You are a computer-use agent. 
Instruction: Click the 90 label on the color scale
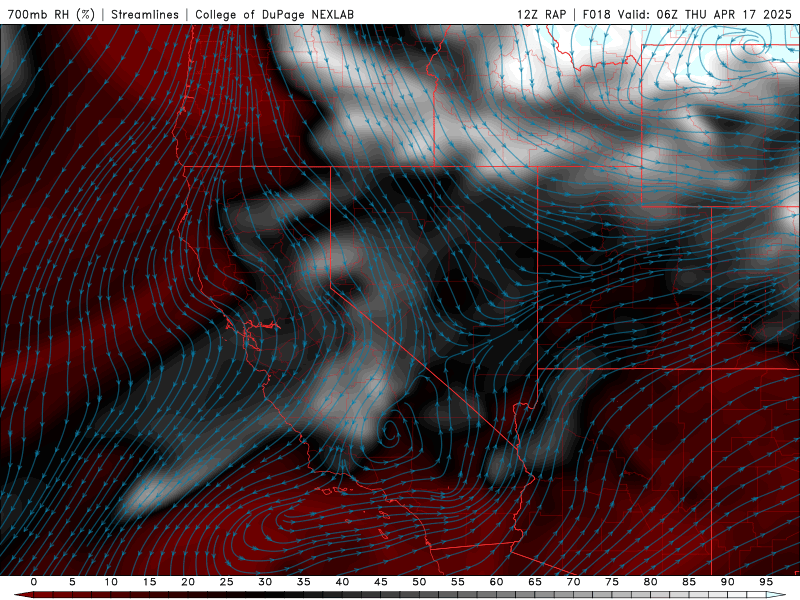pos(727,582)
